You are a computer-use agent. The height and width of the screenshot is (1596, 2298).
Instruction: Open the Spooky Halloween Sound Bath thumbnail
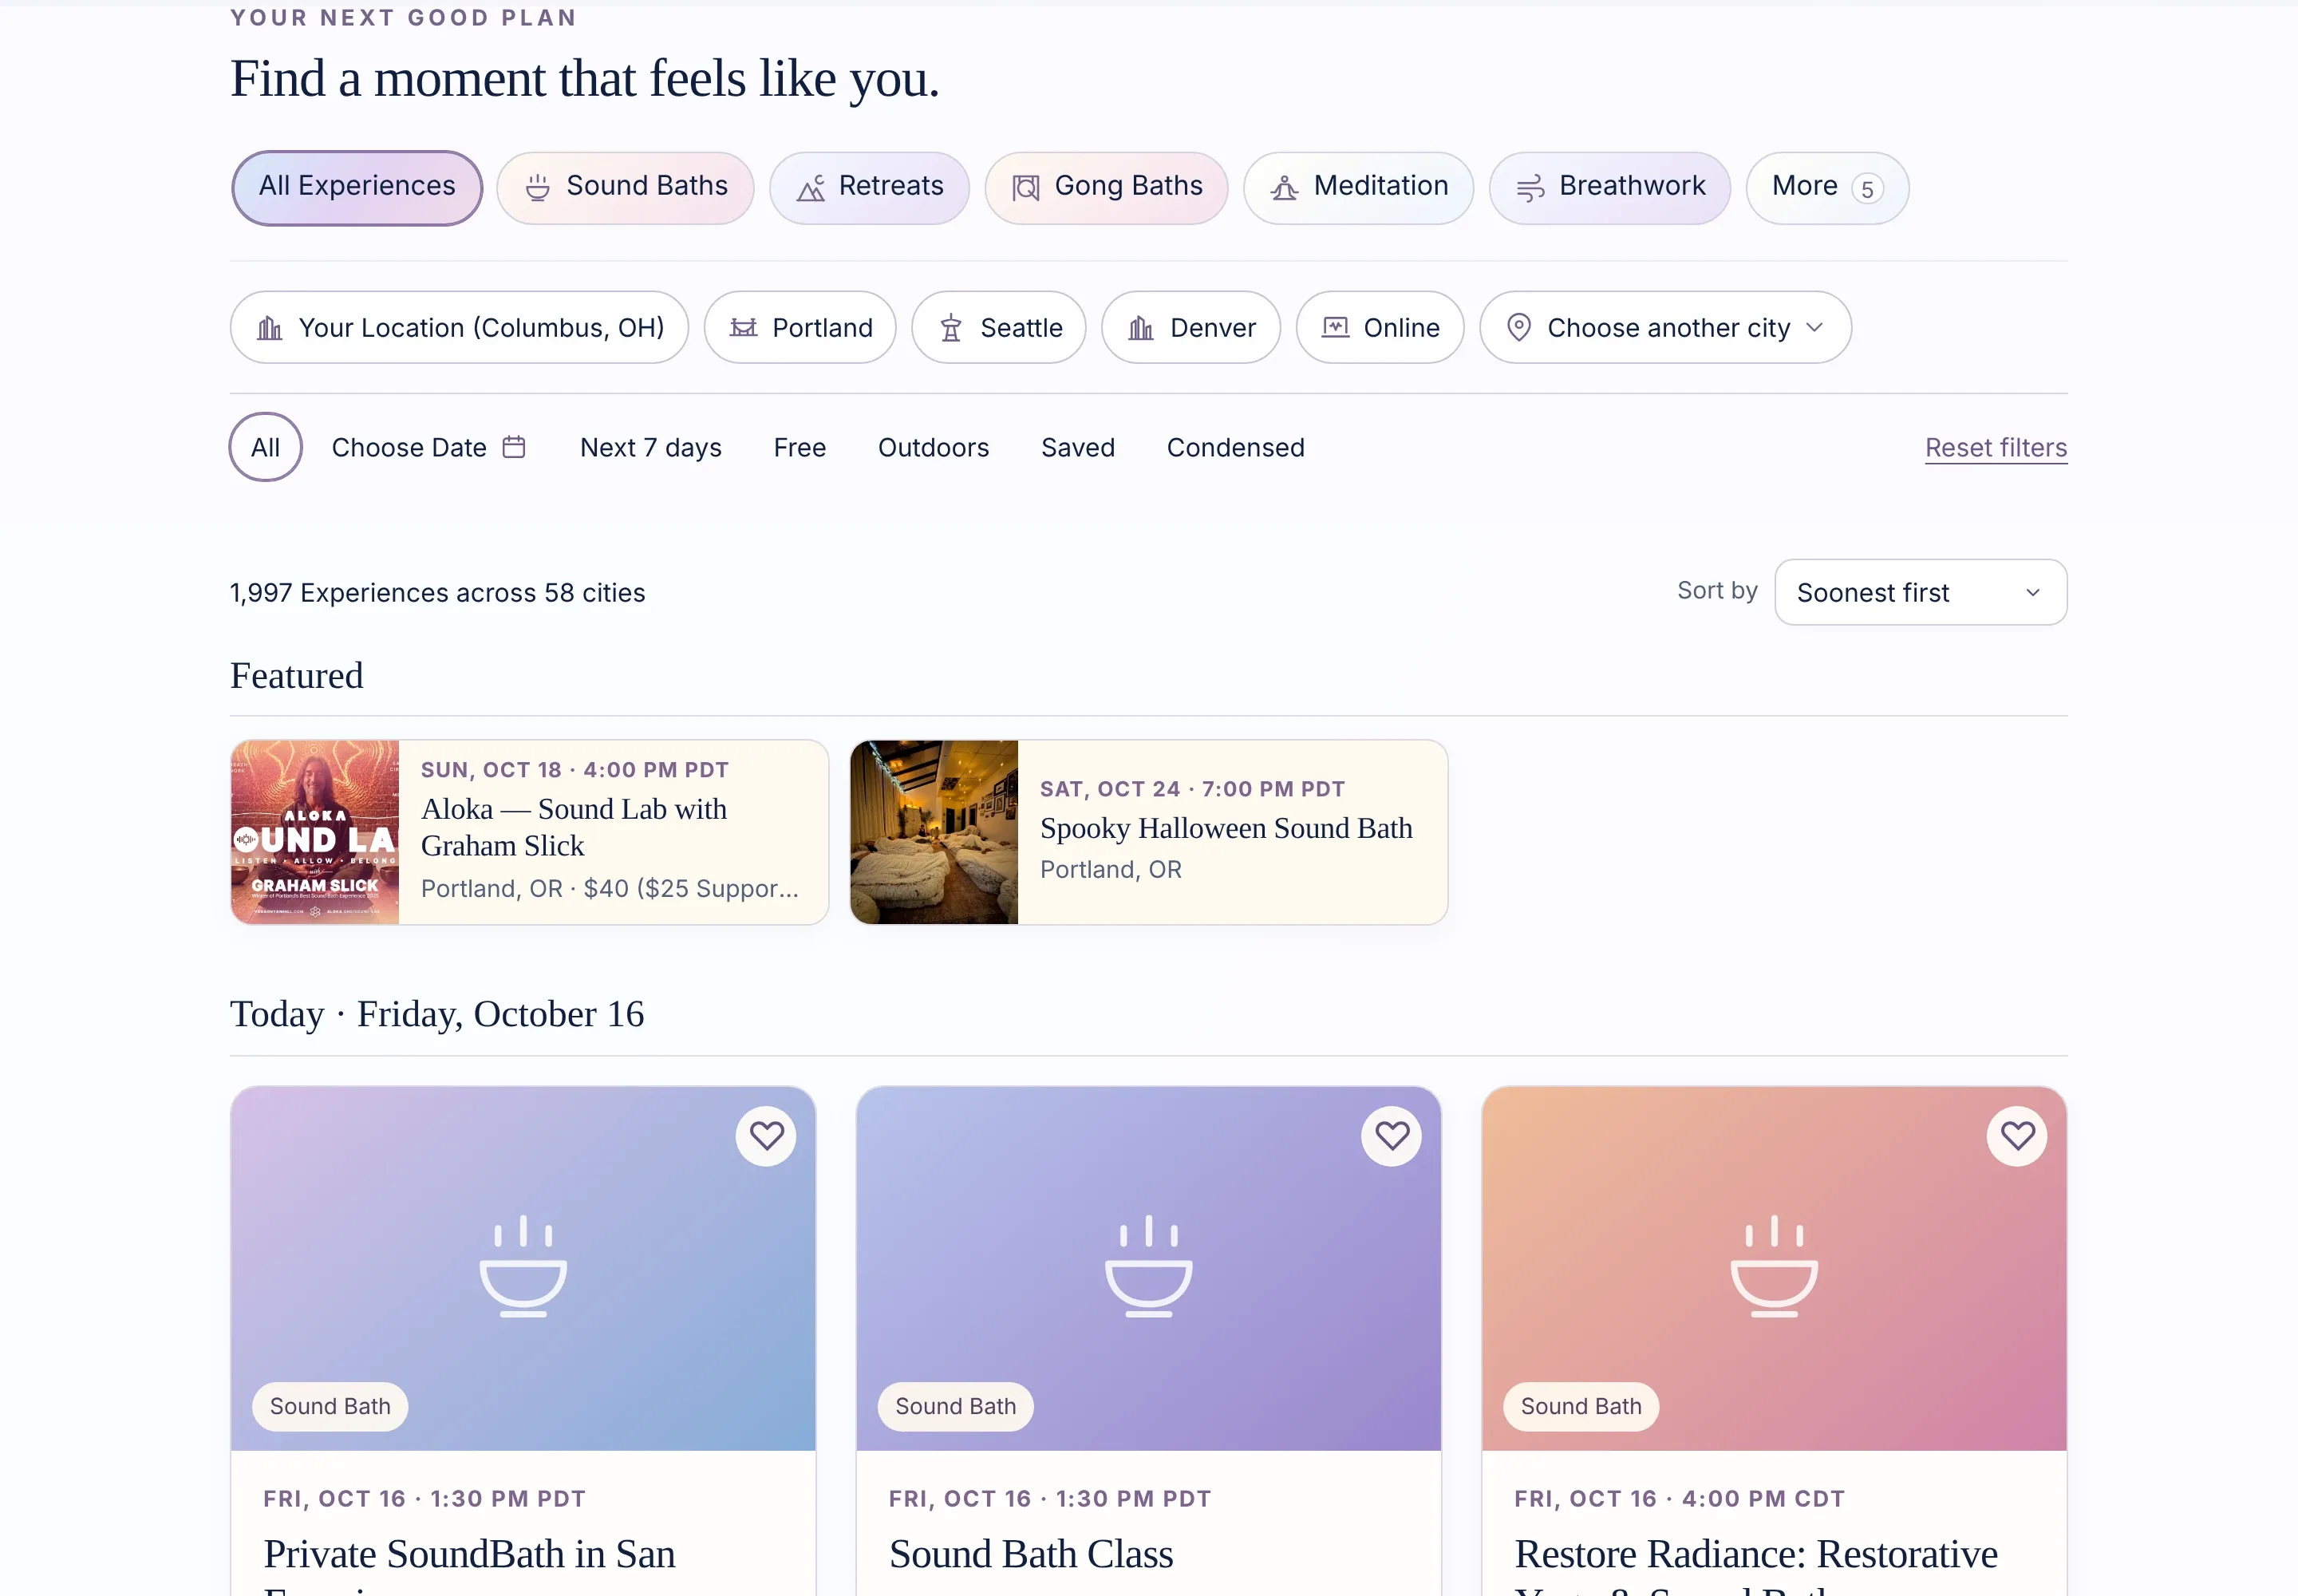[934, 832]
